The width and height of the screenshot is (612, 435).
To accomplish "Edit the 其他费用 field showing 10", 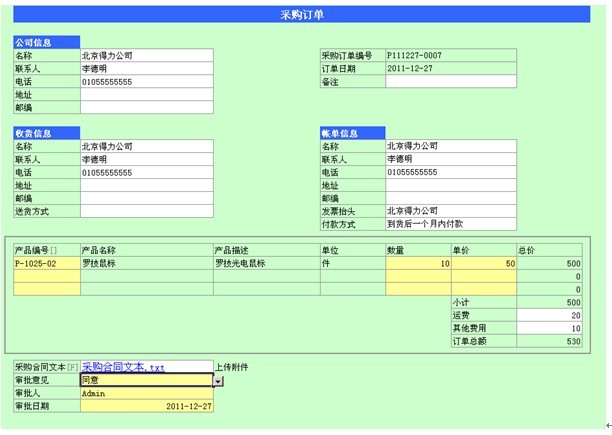I will click(x=551, y=327).
